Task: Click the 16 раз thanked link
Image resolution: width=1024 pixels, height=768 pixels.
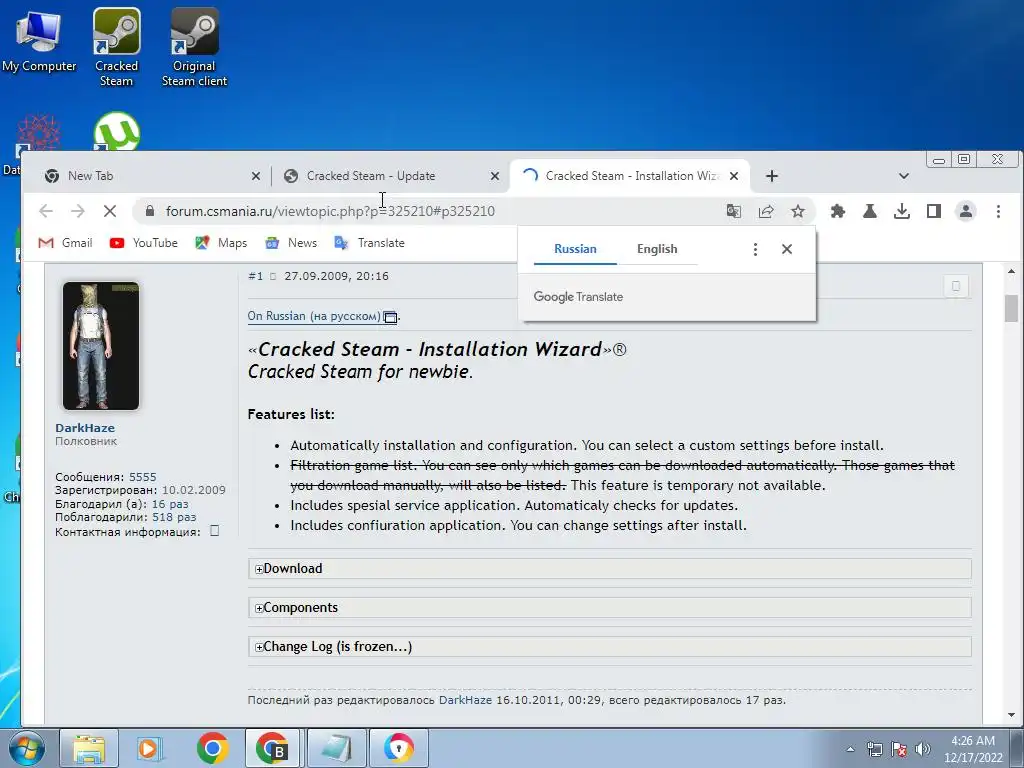Action: tap(170, 504)
